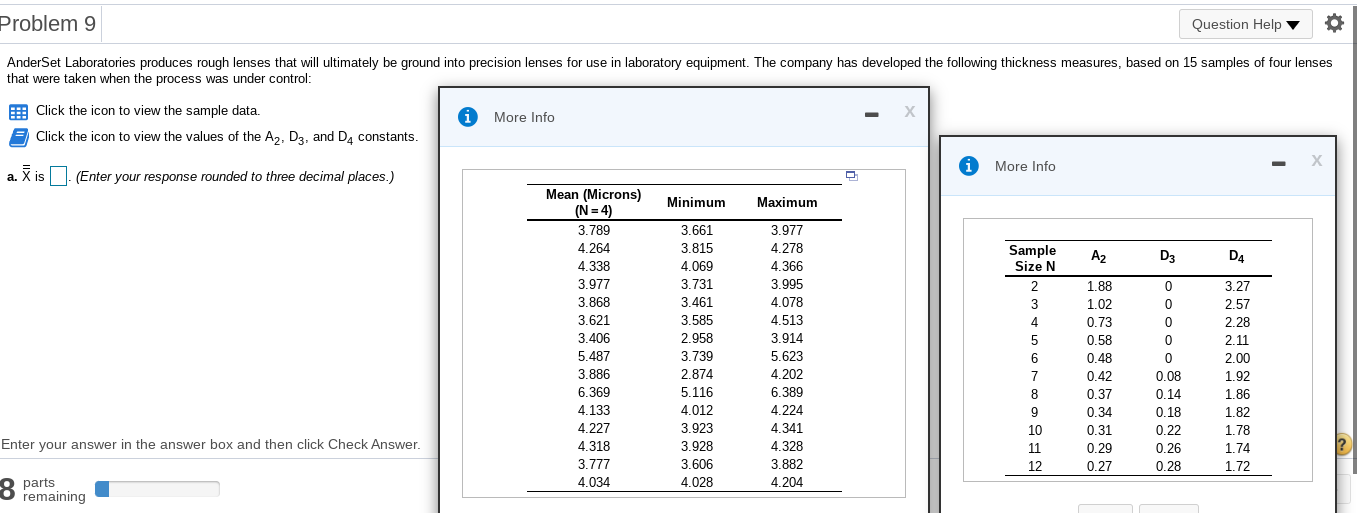Select minimum value 2.958
The width and height of the screenshot is (1357, 513).
tap(697, 338)
